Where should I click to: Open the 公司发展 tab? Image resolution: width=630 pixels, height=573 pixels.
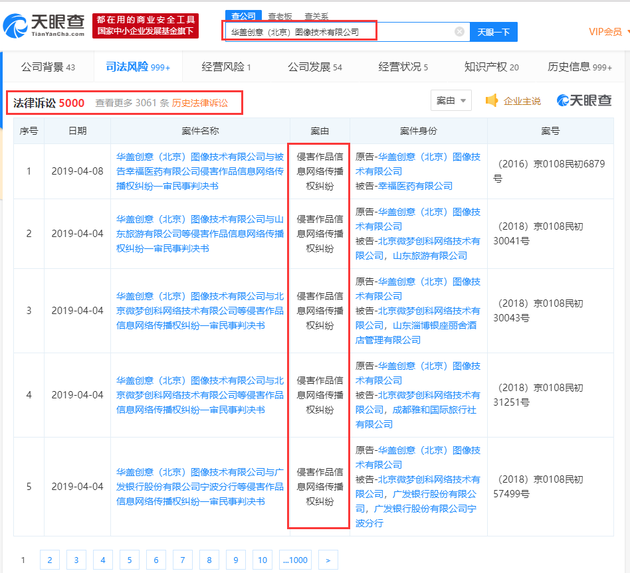pos(315,67)
